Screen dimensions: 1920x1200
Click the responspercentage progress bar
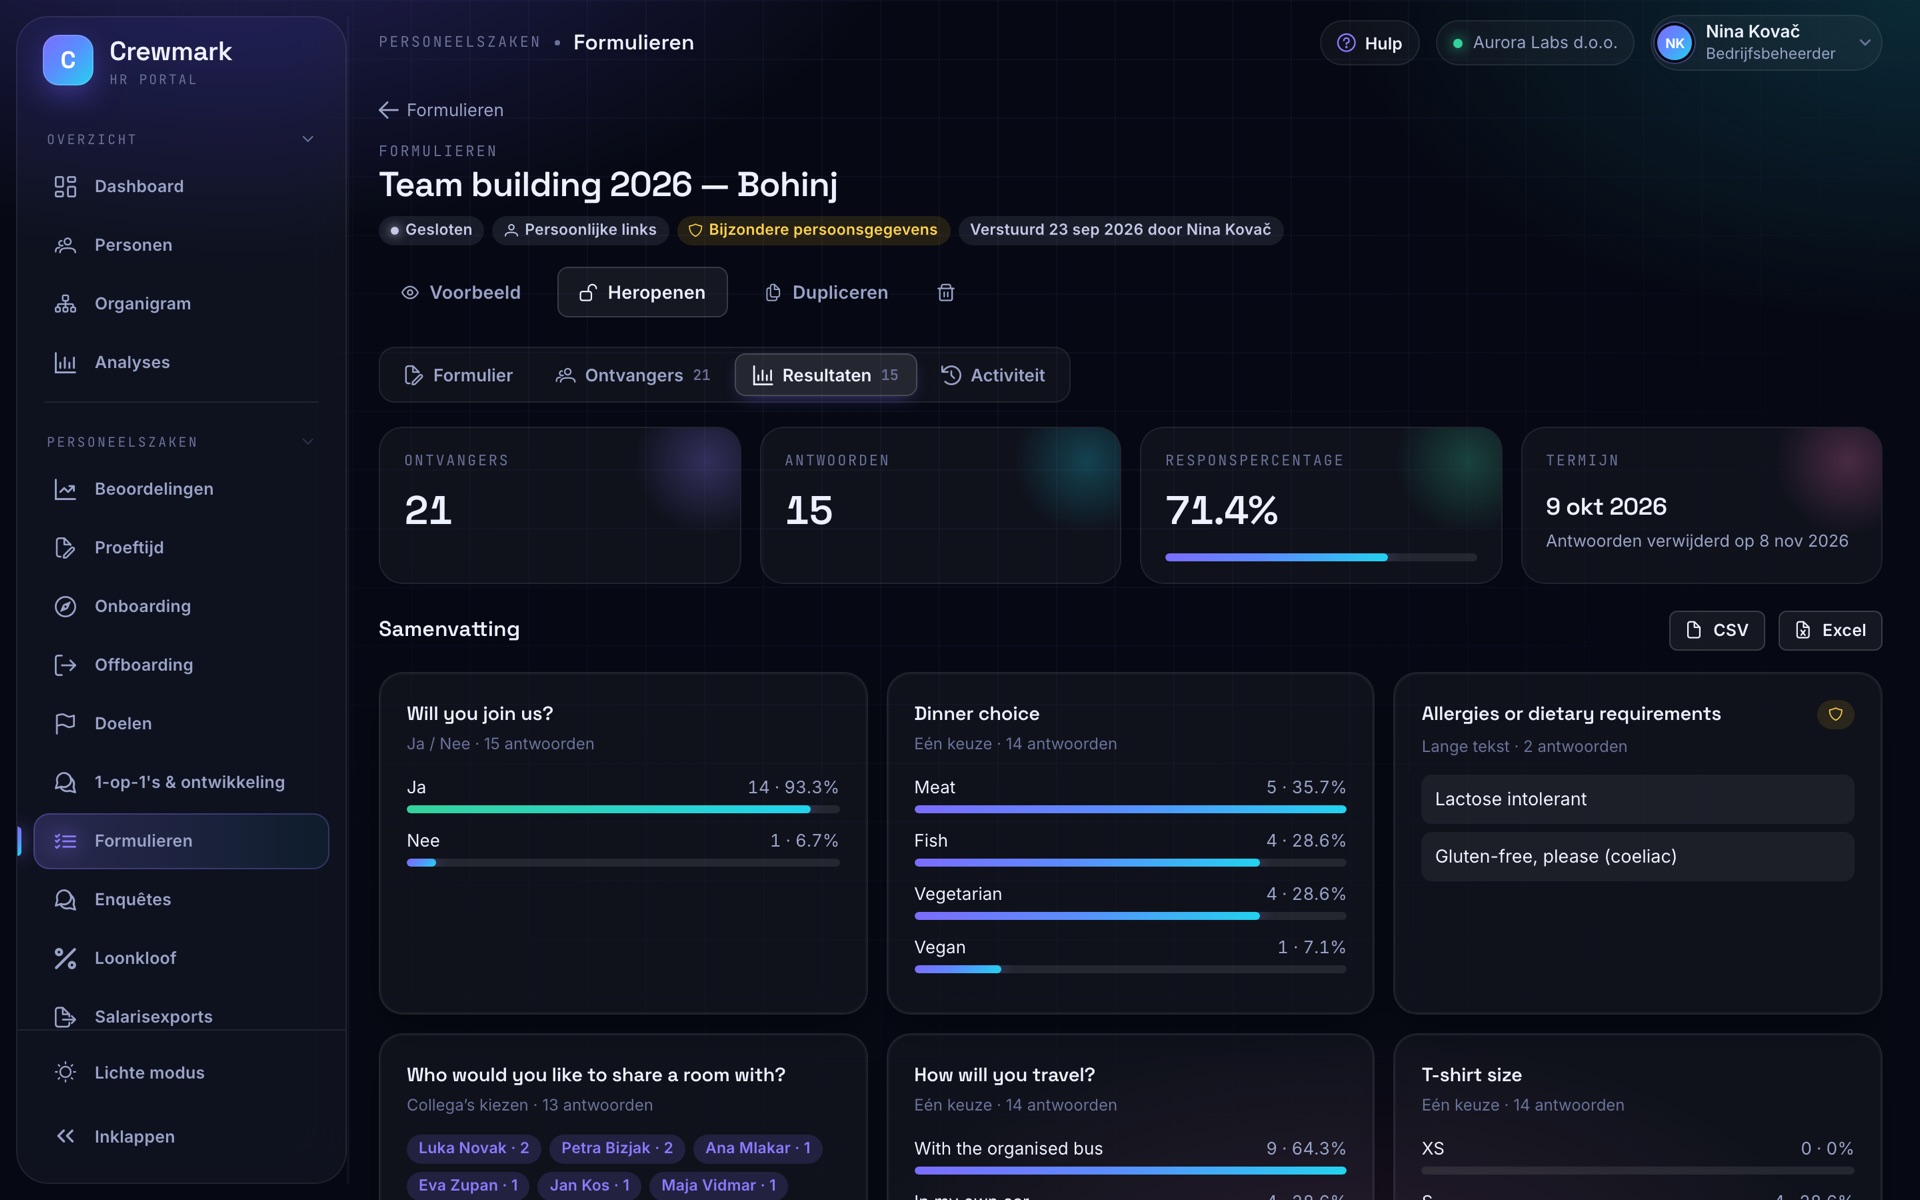pos(1320,557)
